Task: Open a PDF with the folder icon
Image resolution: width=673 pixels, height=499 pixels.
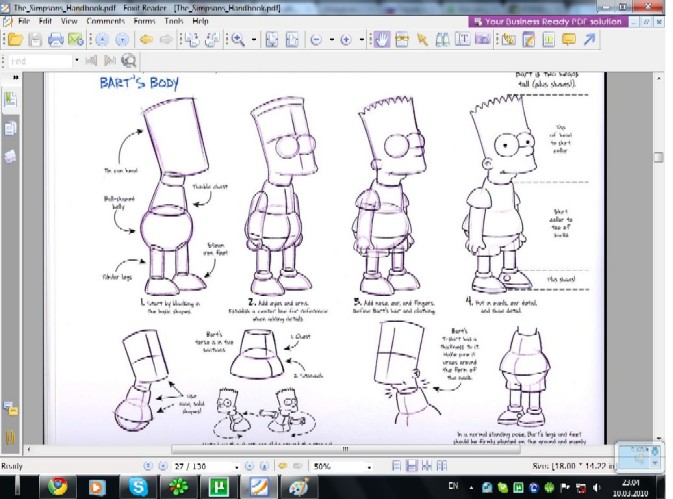Action: pyautogui.click(x=15, y=40)
